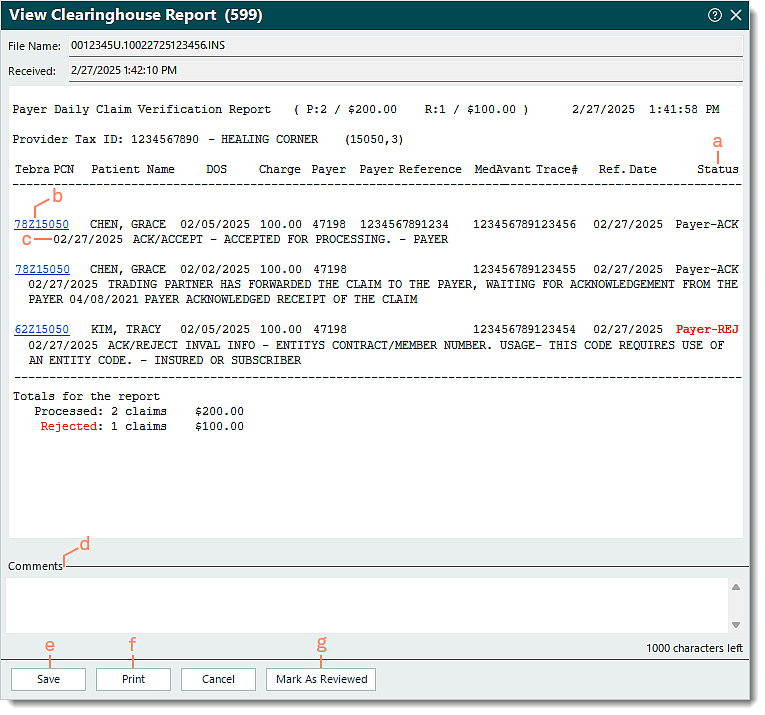765x715 pixels.
Task: Close the View Clearinghouse Report window
Action: pyautogui.click(x=736, y=15)
